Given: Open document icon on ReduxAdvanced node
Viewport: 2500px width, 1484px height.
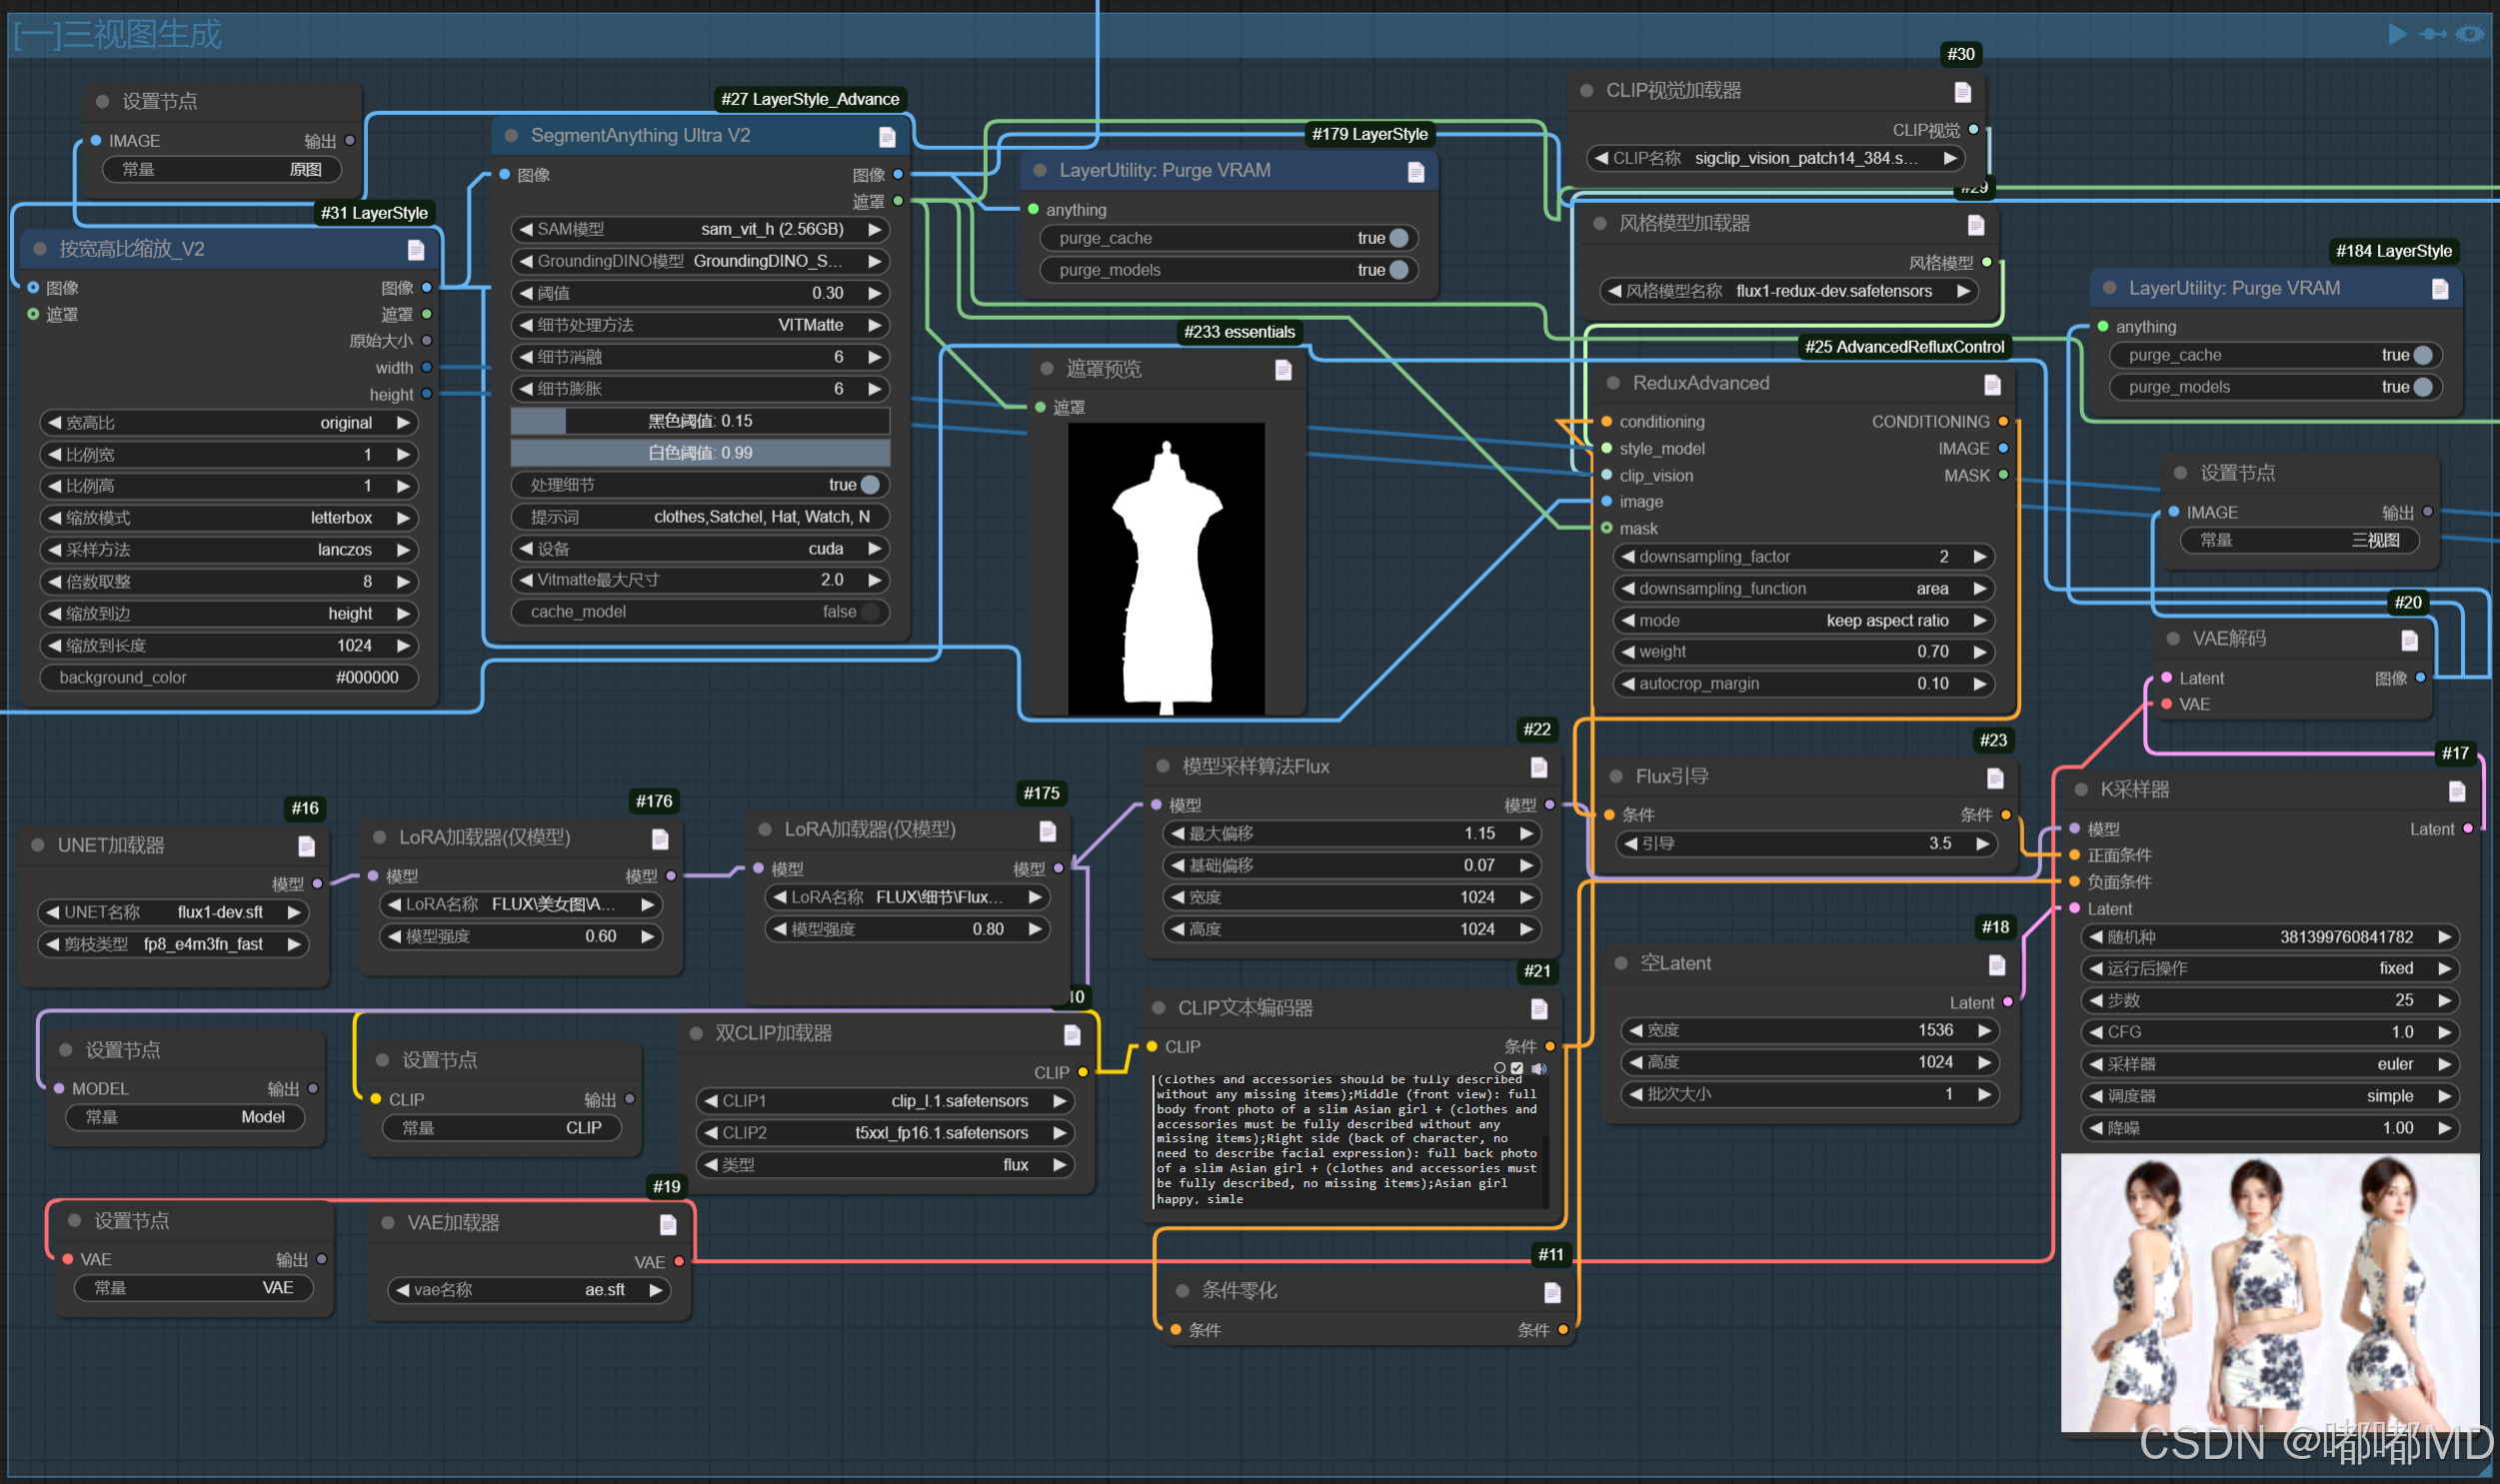Looking at the screenshot, I should click(x=1992, y=384).
